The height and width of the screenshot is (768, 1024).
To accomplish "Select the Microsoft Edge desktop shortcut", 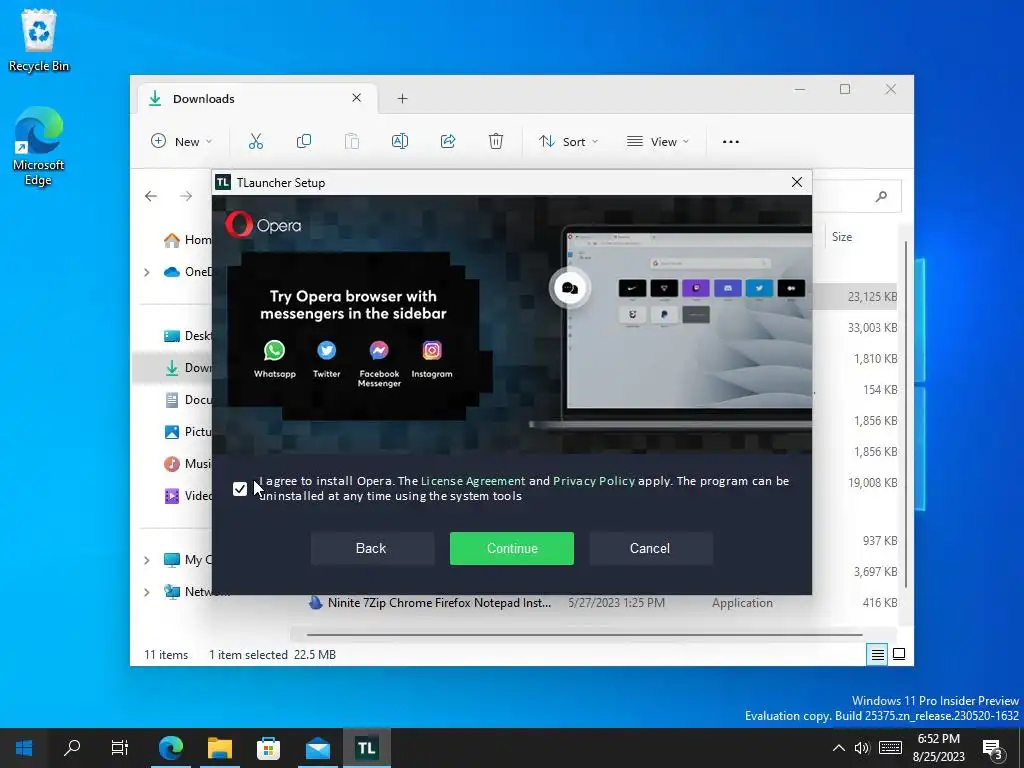I will point(39,146).
